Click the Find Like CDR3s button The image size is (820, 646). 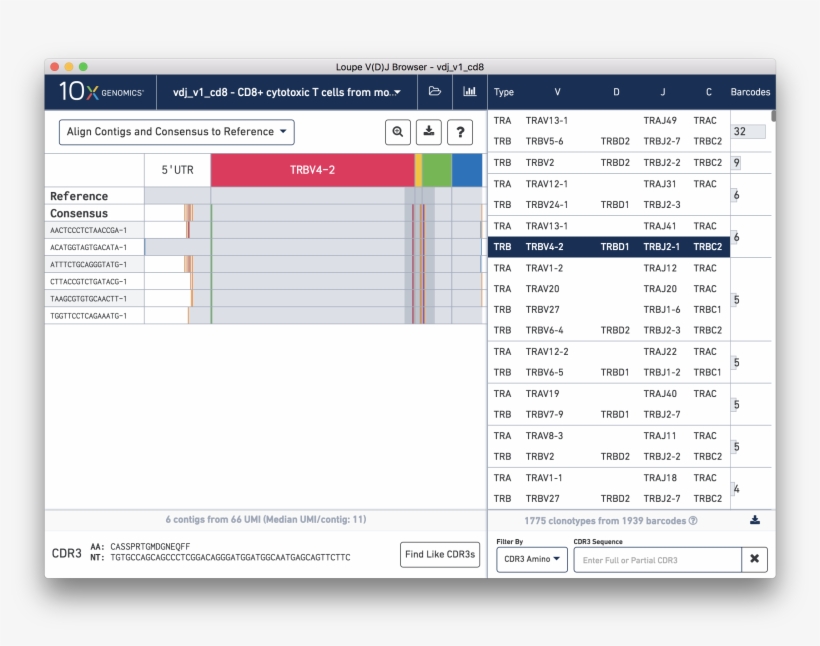tap(440, 554)
